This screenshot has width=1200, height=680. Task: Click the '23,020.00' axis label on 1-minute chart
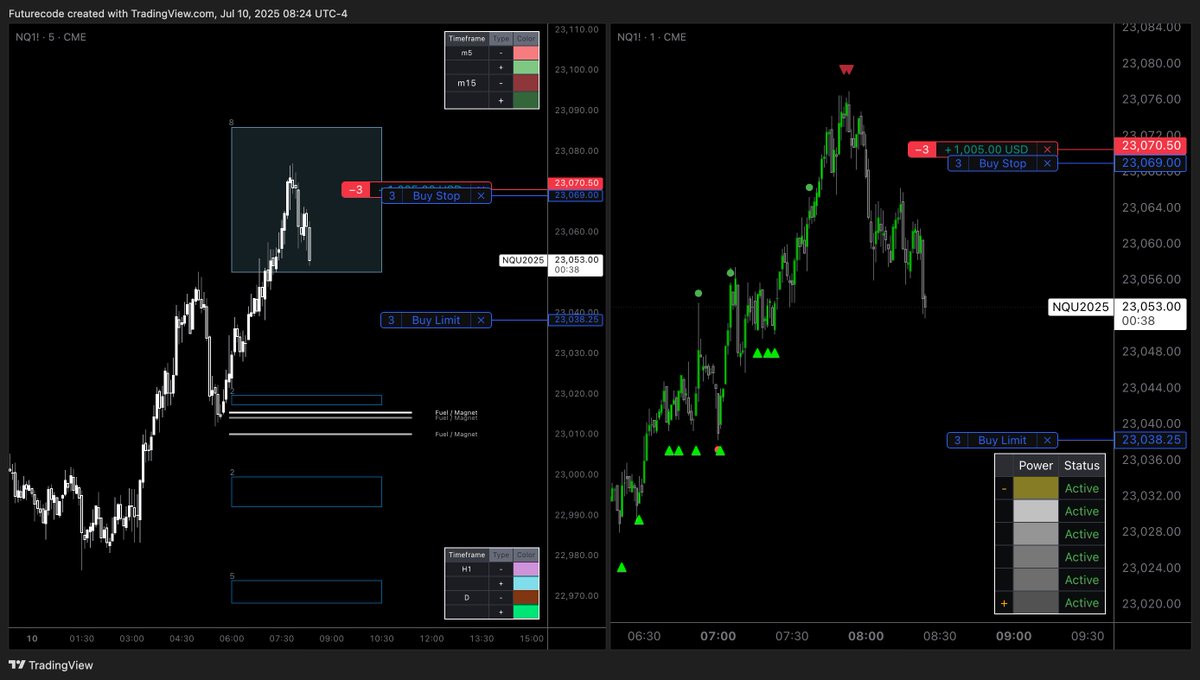click(x=1152, y=604)
